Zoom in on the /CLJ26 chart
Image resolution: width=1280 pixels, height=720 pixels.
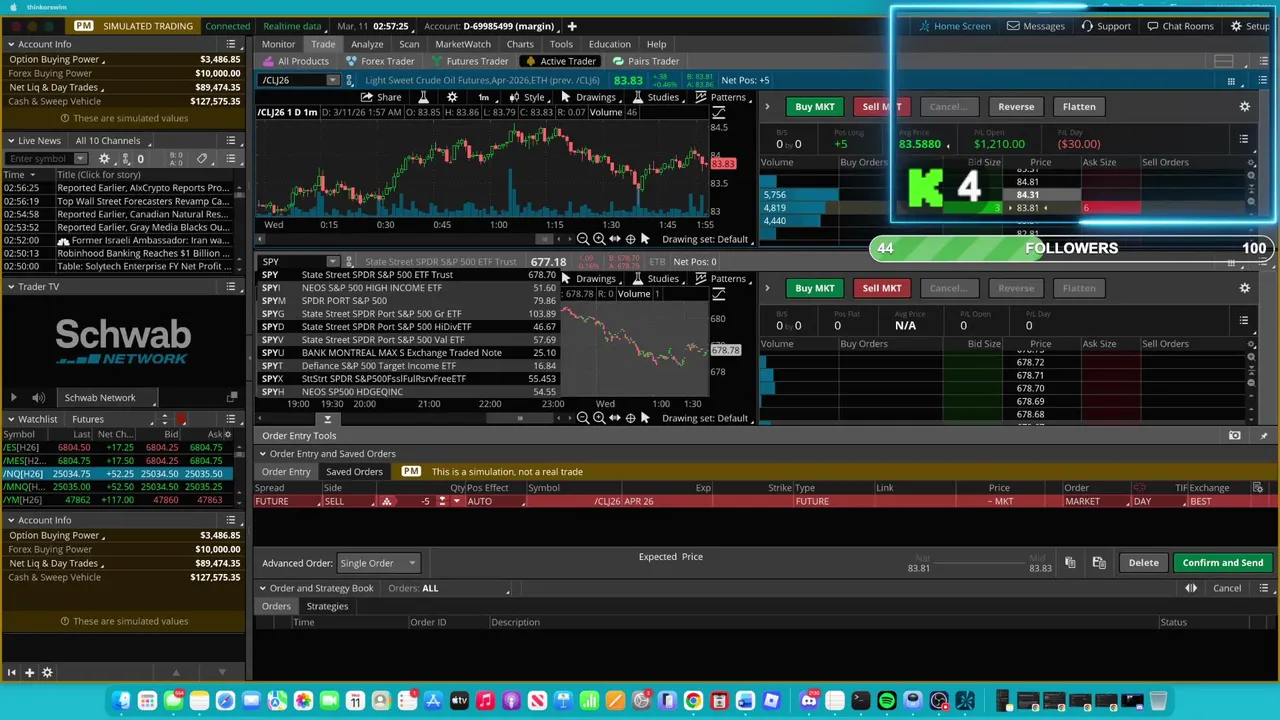pos(599,239)
